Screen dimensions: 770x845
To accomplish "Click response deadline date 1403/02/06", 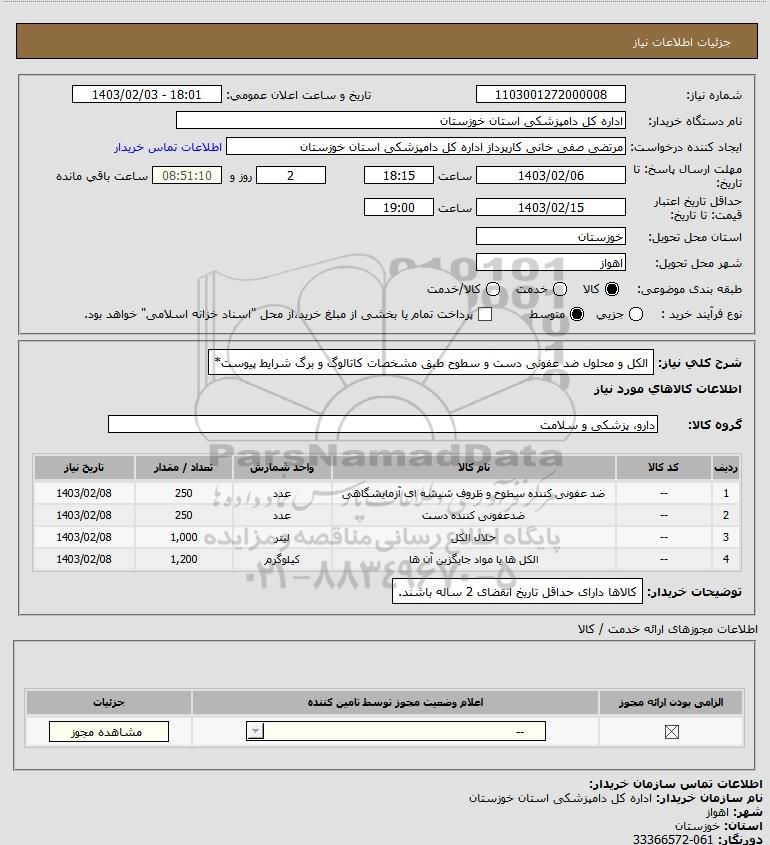I will 551,176.
